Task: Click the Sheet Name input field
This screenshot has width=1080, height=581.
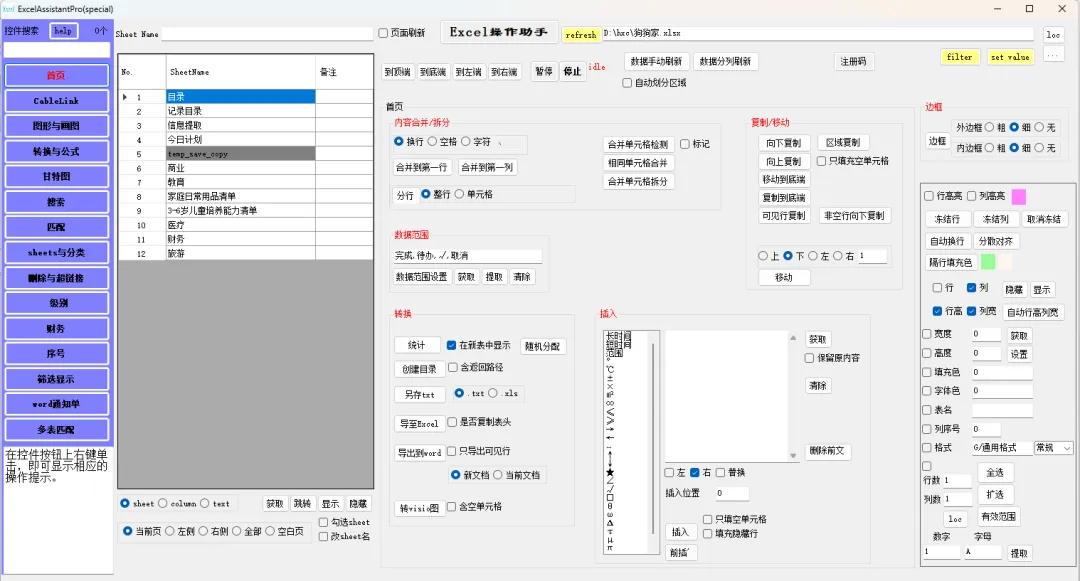Action: 267,34
